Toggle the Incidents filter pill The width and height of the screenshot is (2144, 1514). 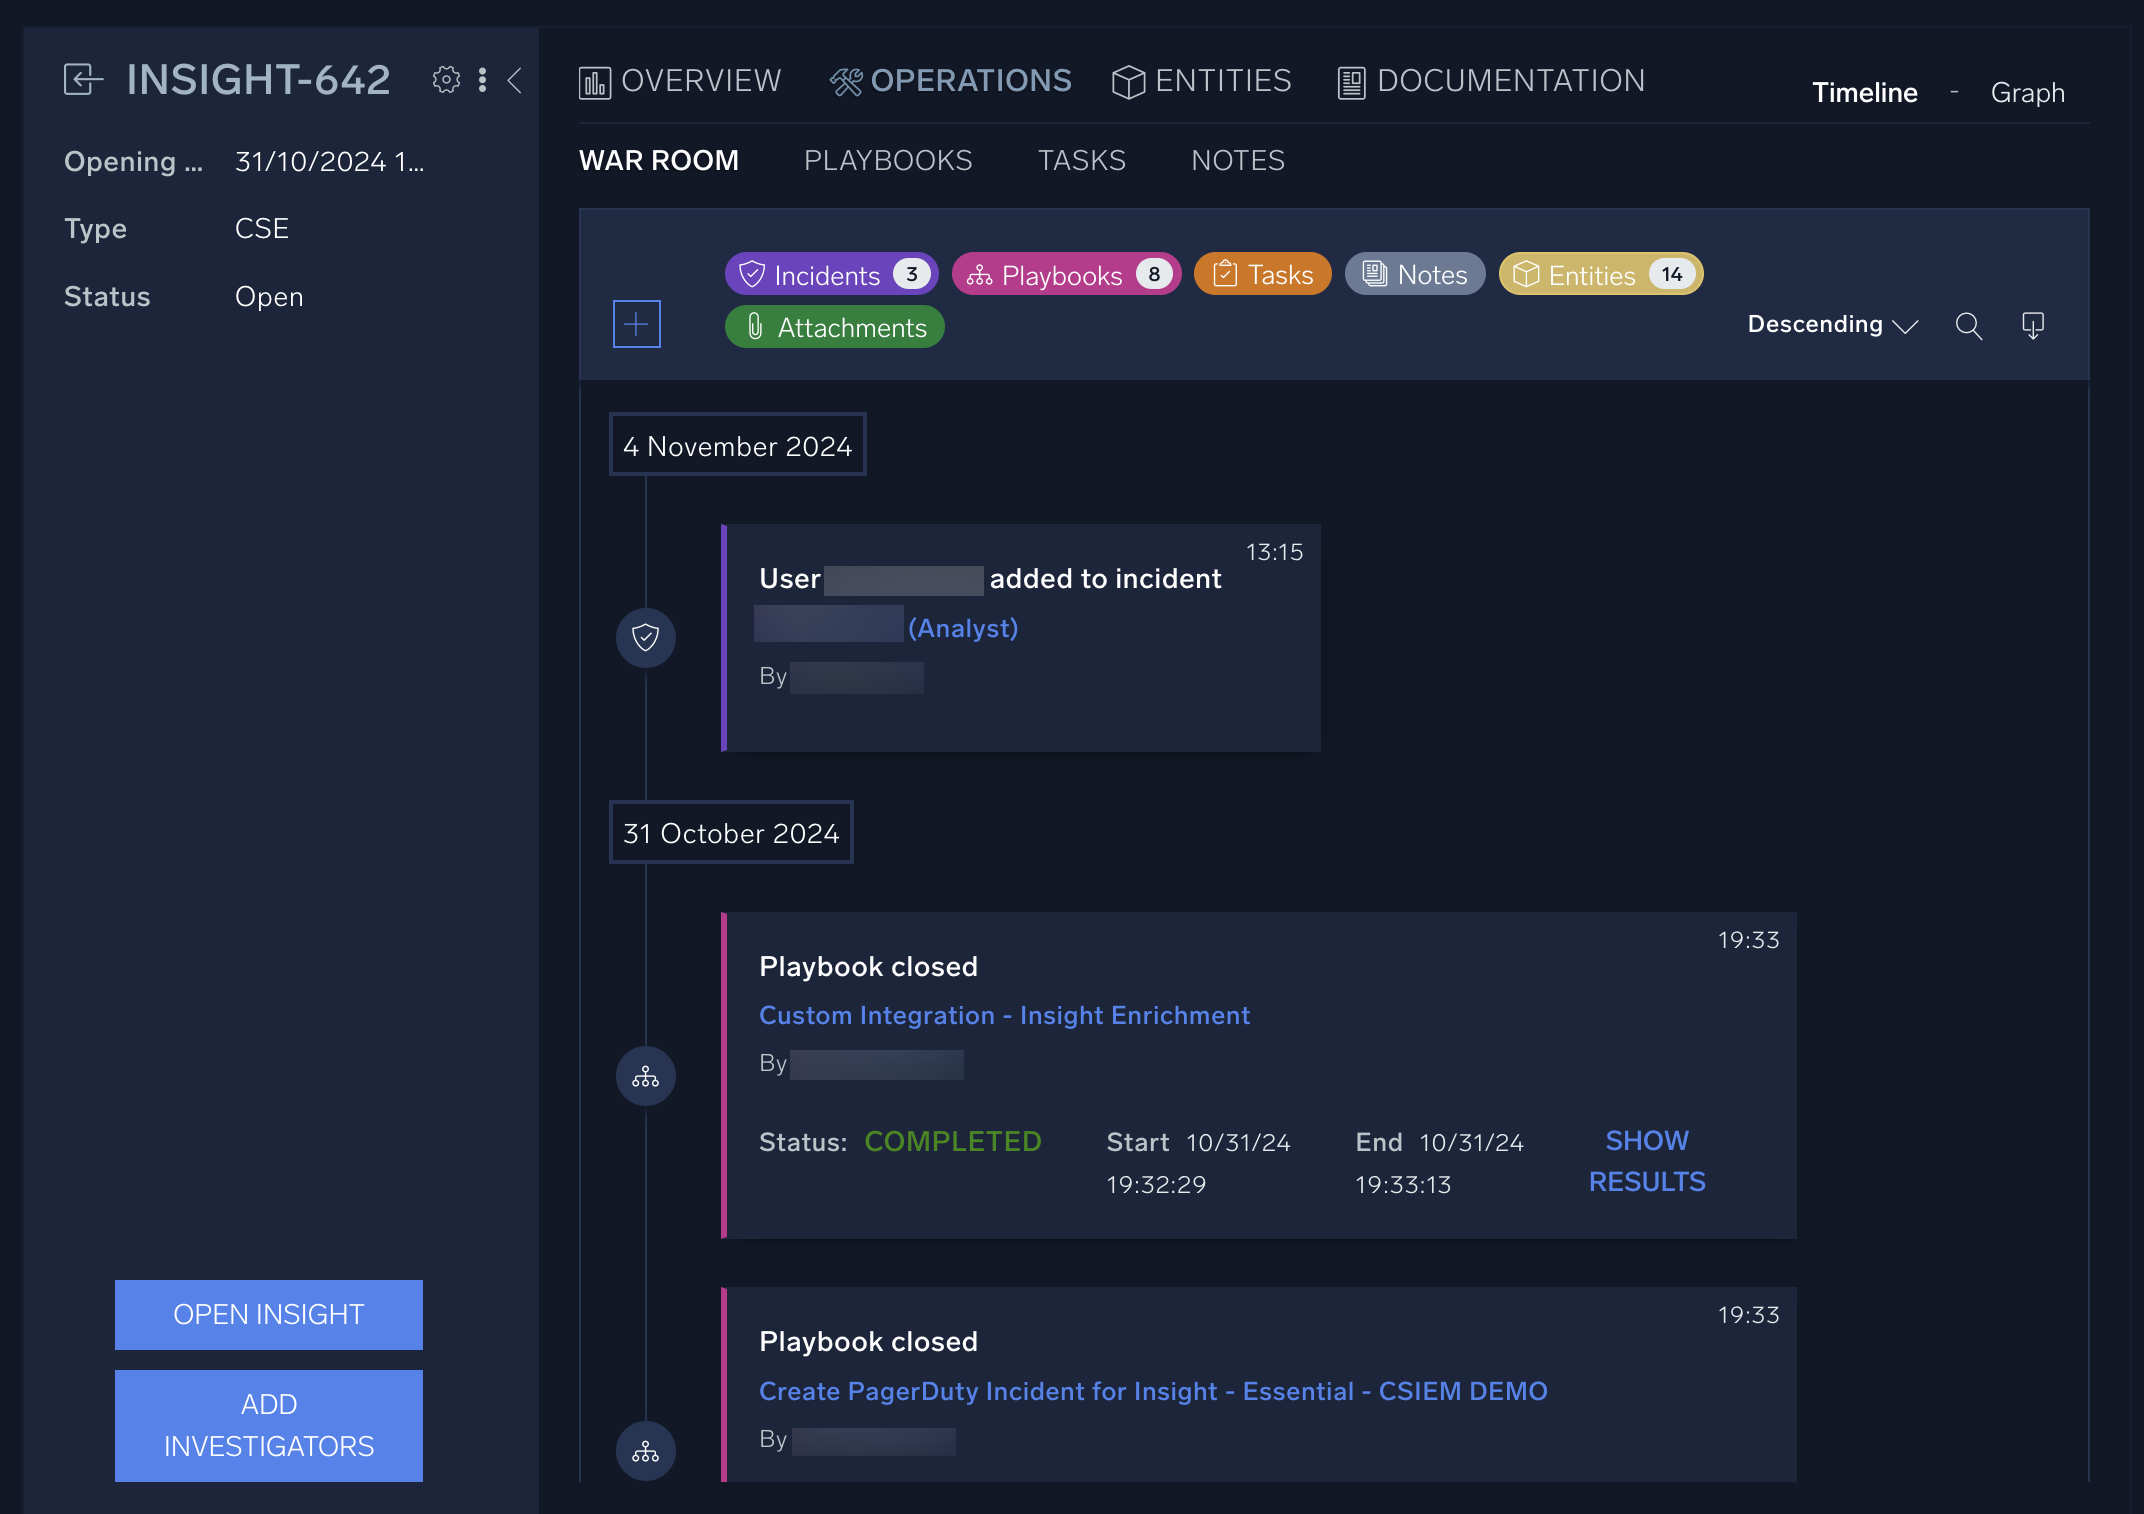(830, 274)
